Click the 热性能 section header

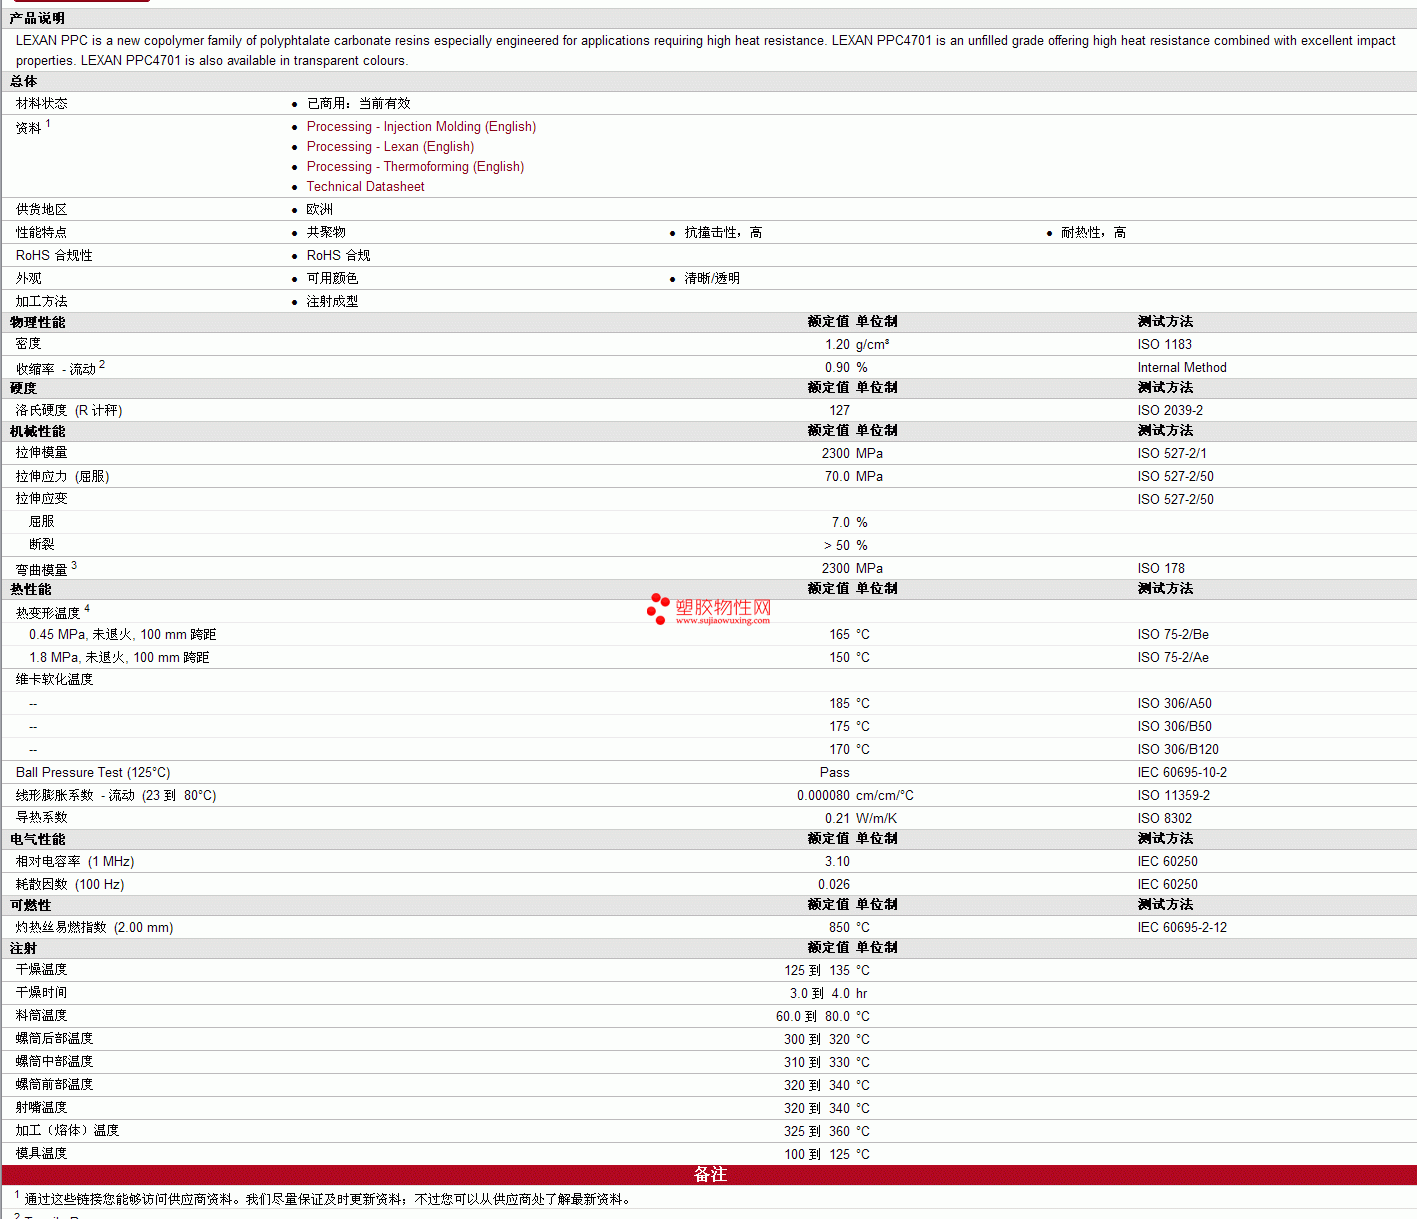point(30,590)
